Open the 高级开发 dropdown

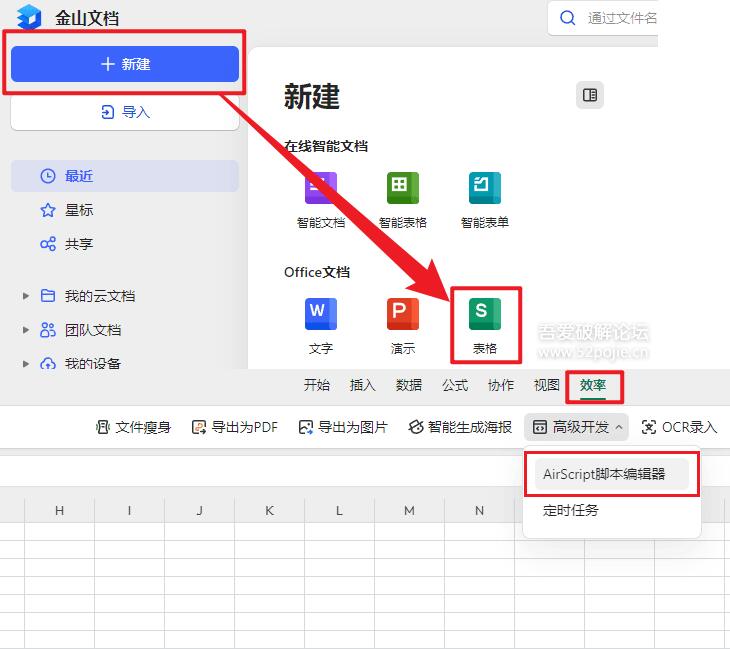[x=576, y=427]
